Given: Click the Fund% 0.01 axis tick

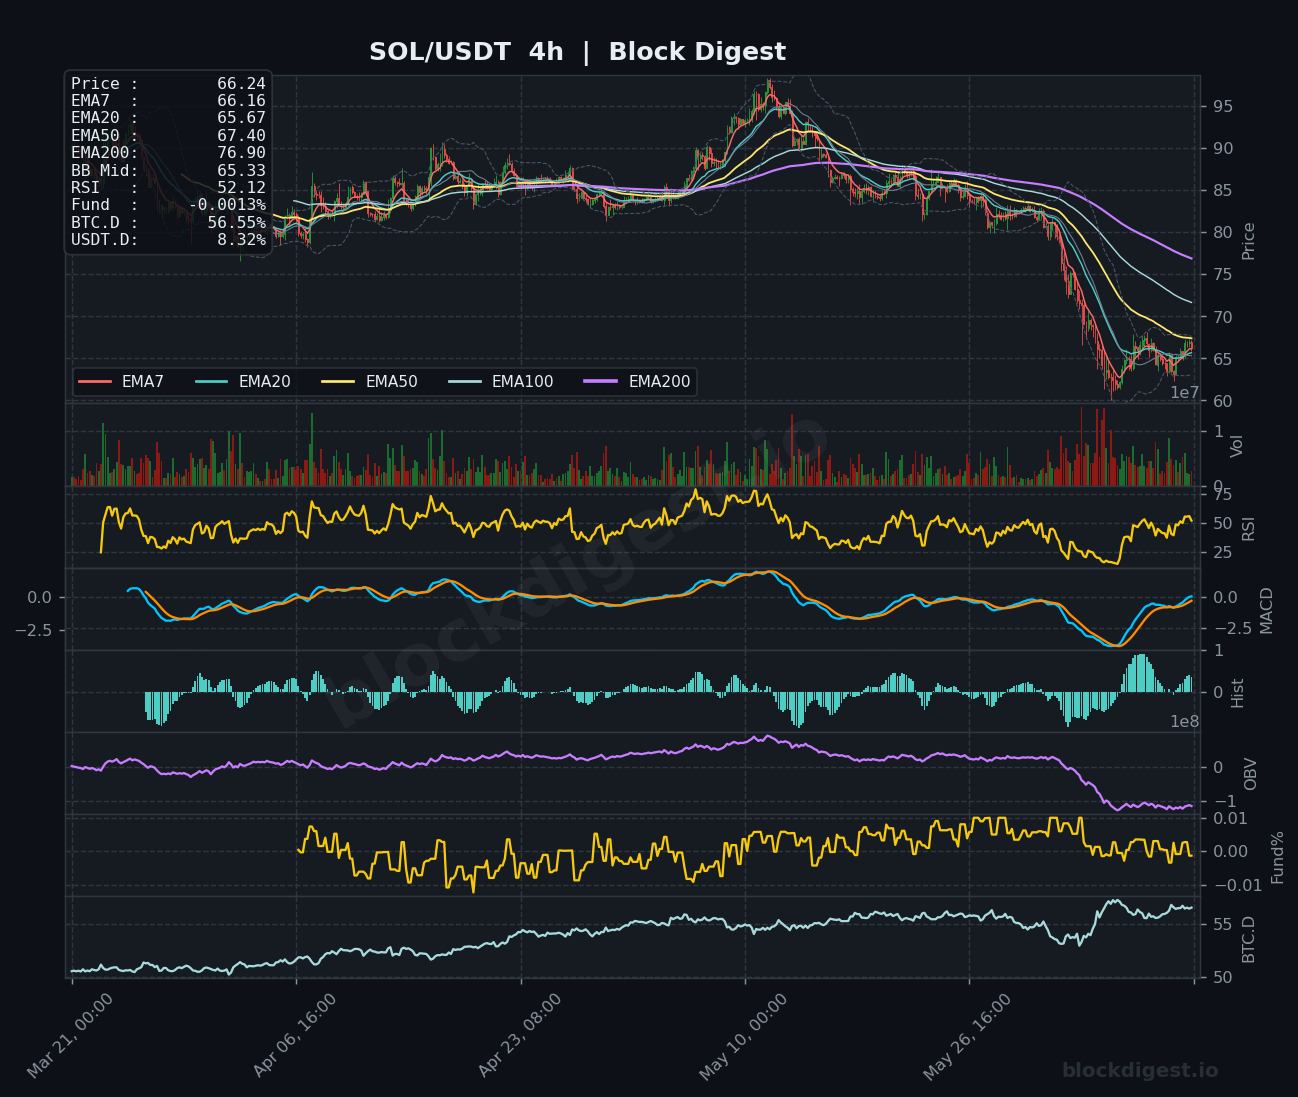Looking at the screenshot, I should pyautogui.click(x=1230, y=818).
